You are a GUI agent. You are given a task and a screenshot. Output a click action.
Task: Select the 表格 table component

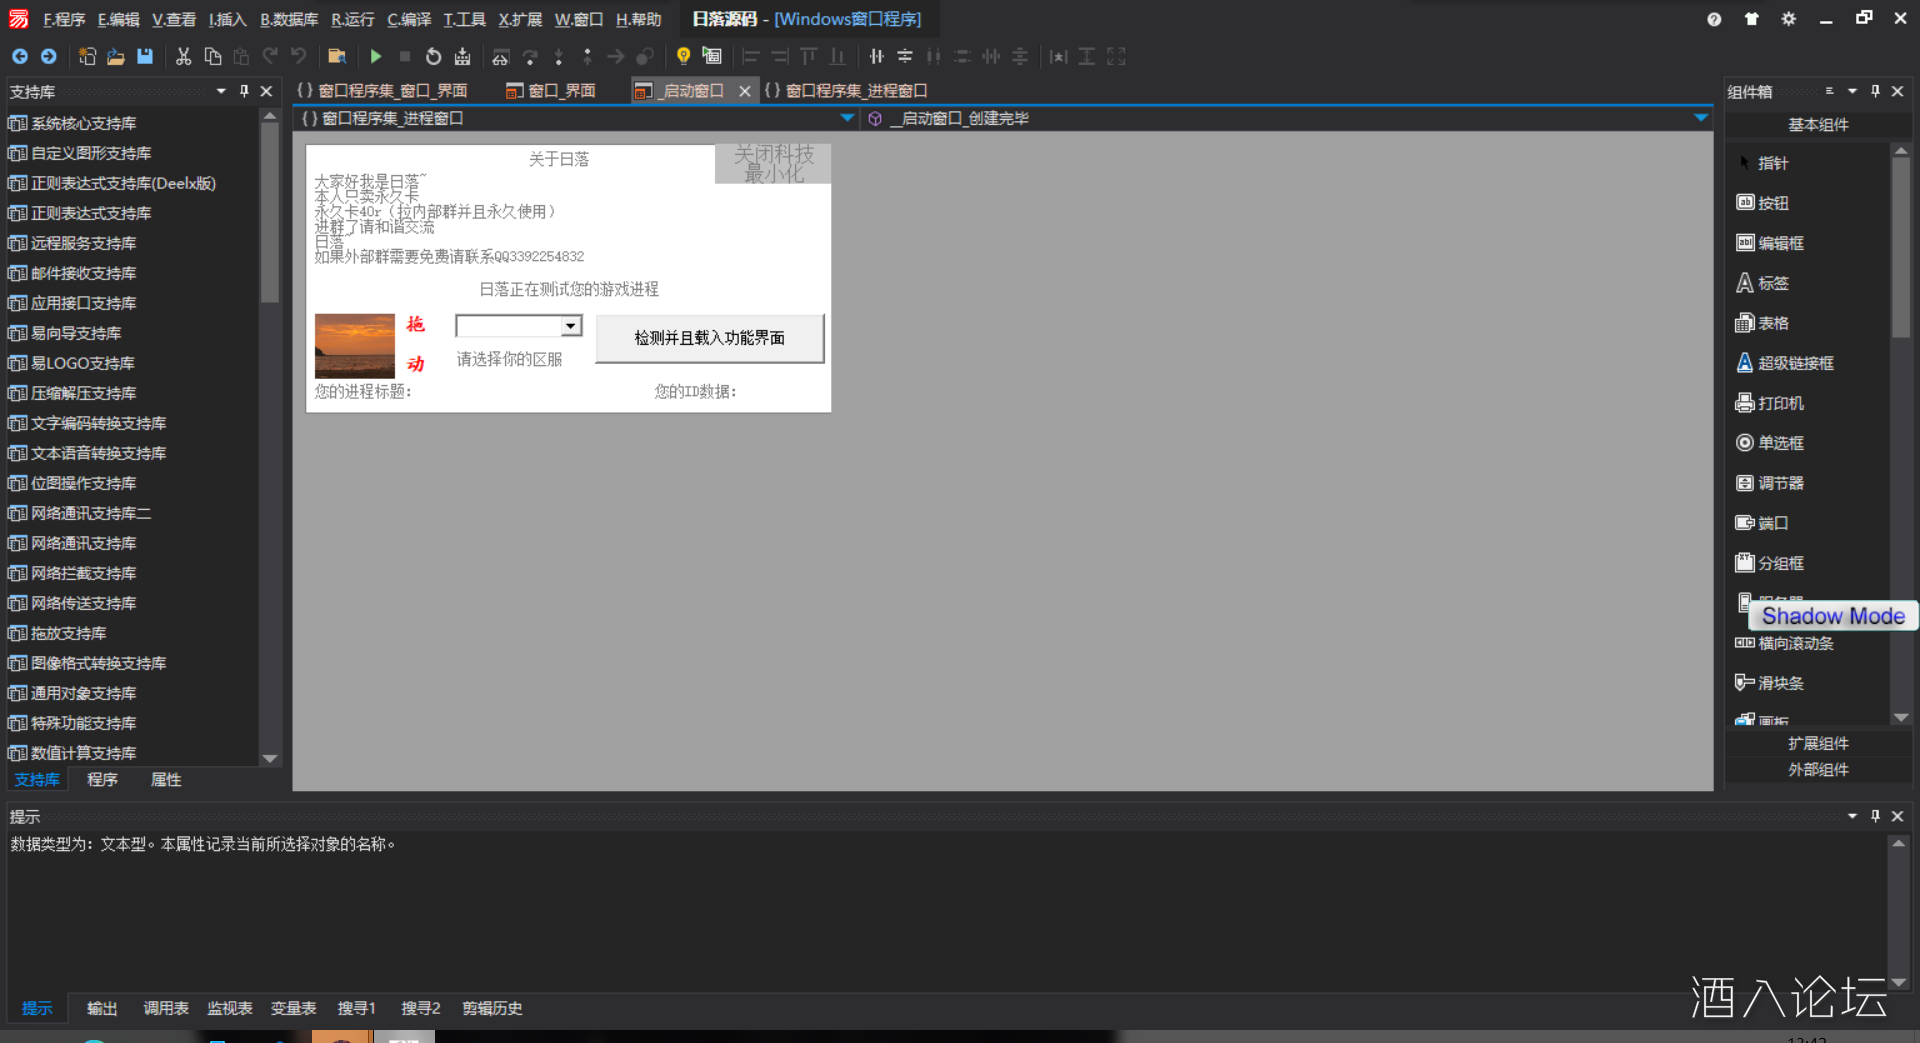tap(1763, 323)
